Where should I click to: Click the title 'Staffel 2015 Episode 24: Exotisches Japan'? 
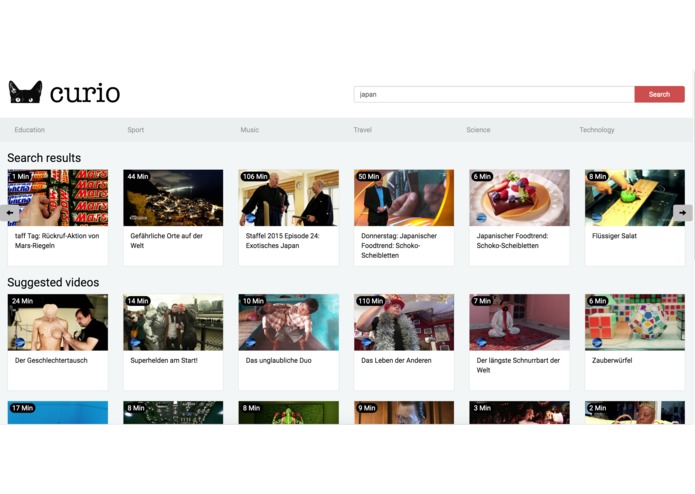pyautogui.click(x=282, y=241)
